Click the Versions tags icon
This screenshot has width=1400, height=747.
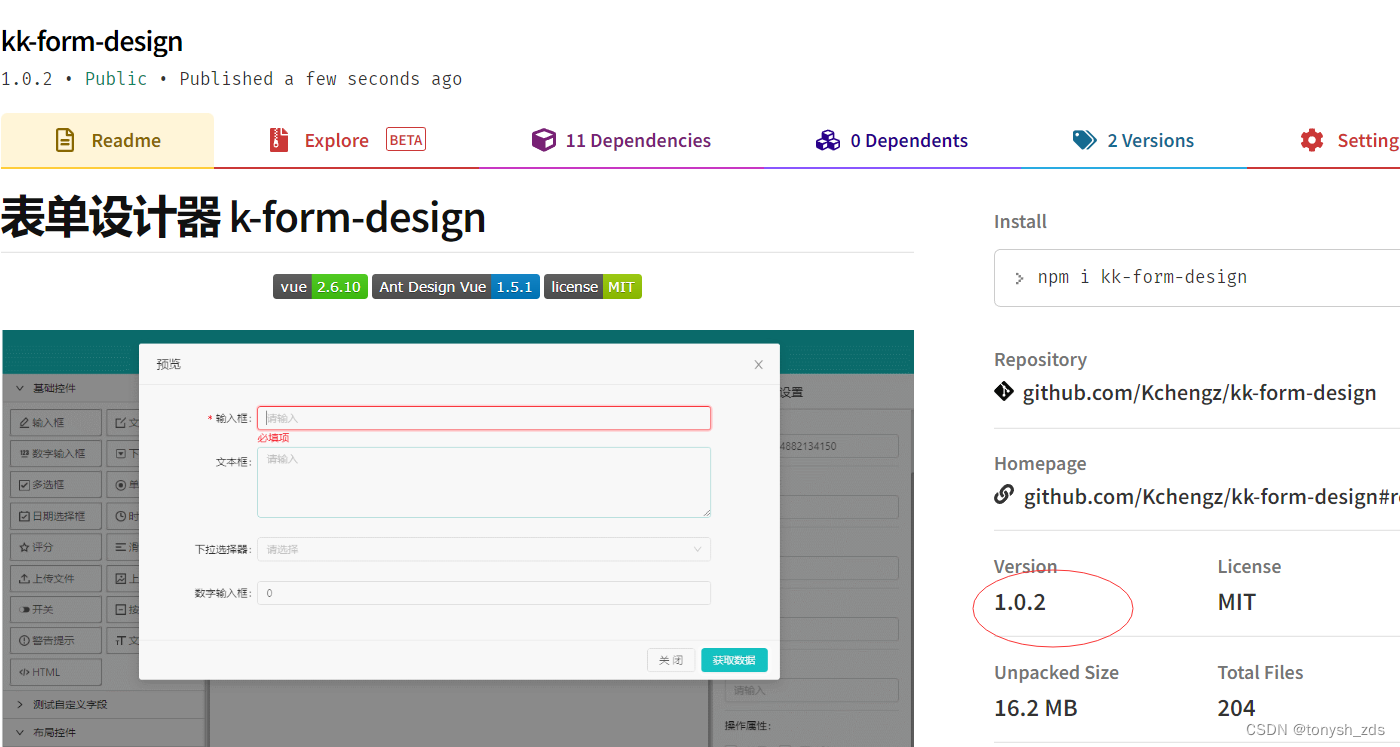coord(1085,140)
